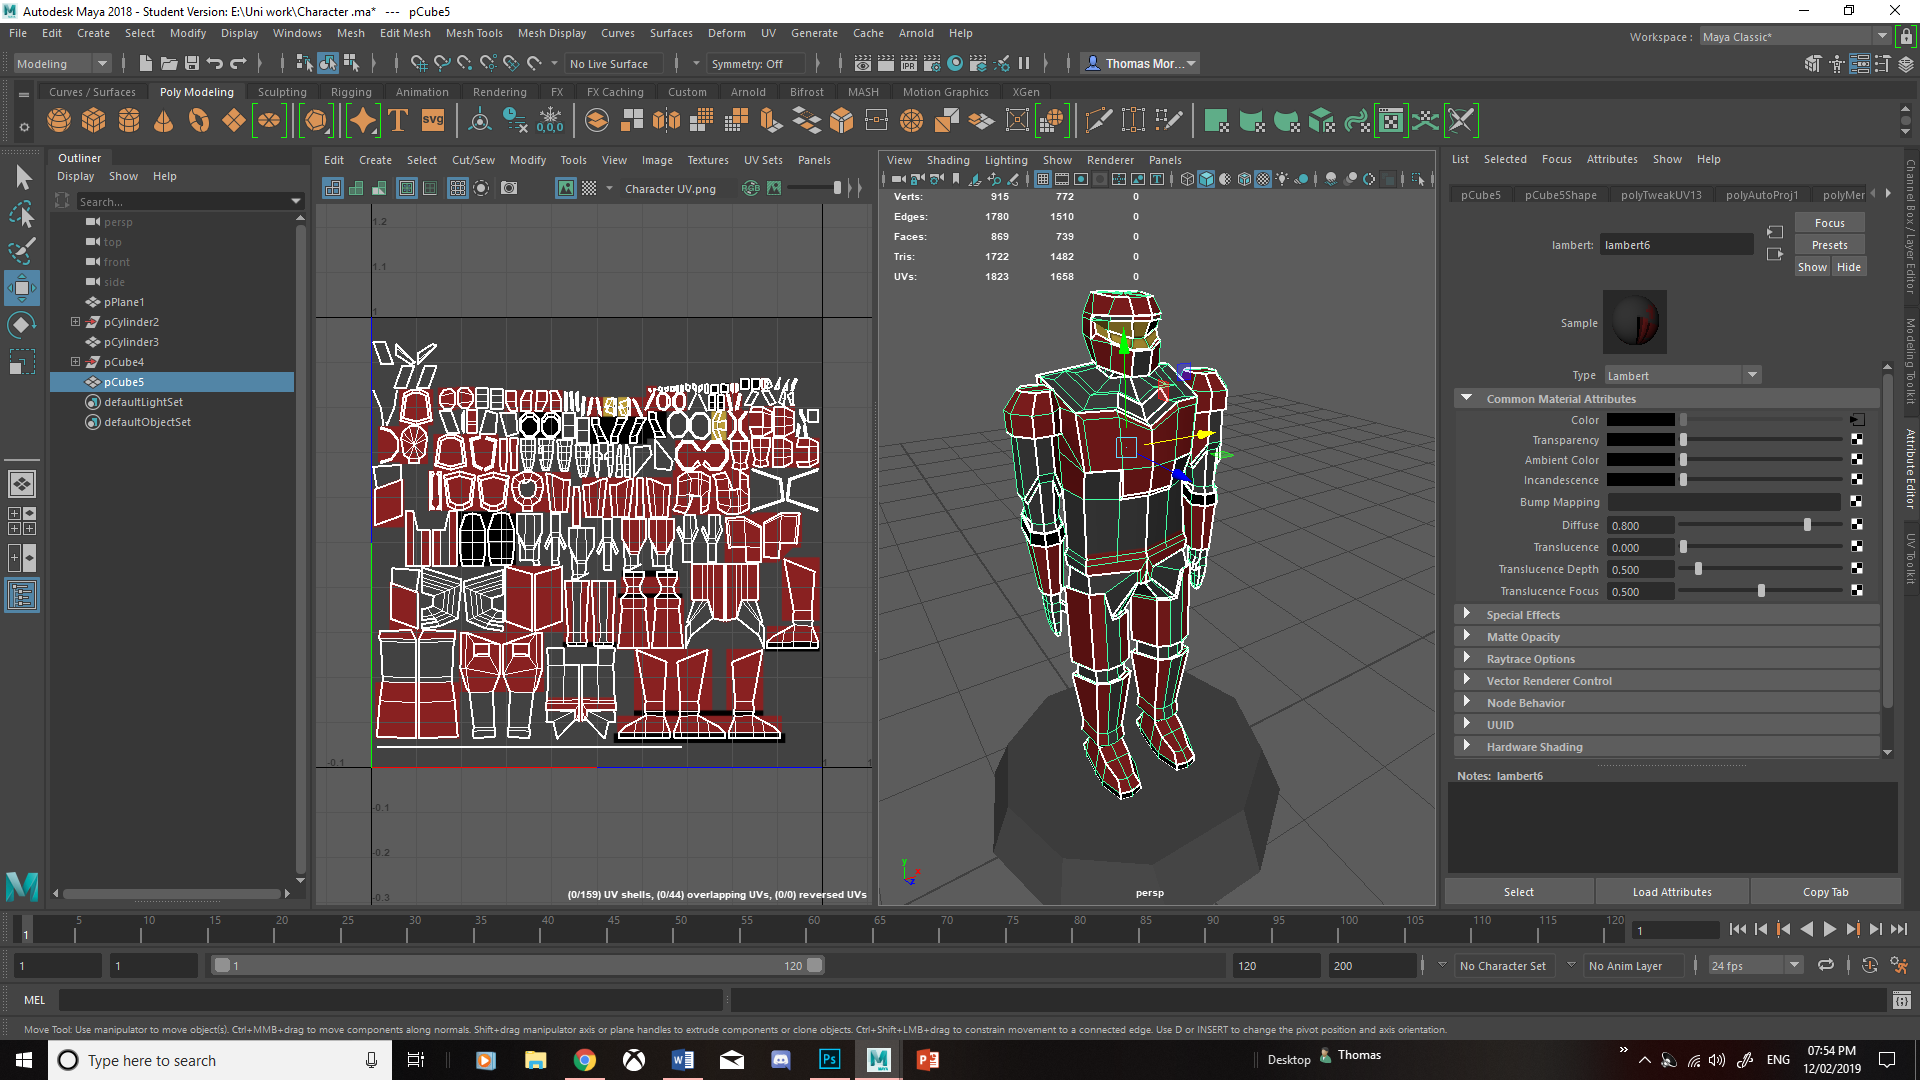Create a polygon cylinder from the shelf
1920x1080 pixels.
pos(129,121)
